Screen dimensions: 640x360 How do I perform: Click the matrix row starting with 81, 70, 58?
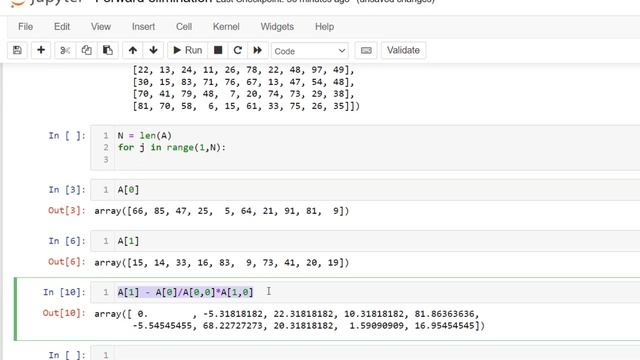[x=246, y=106]
